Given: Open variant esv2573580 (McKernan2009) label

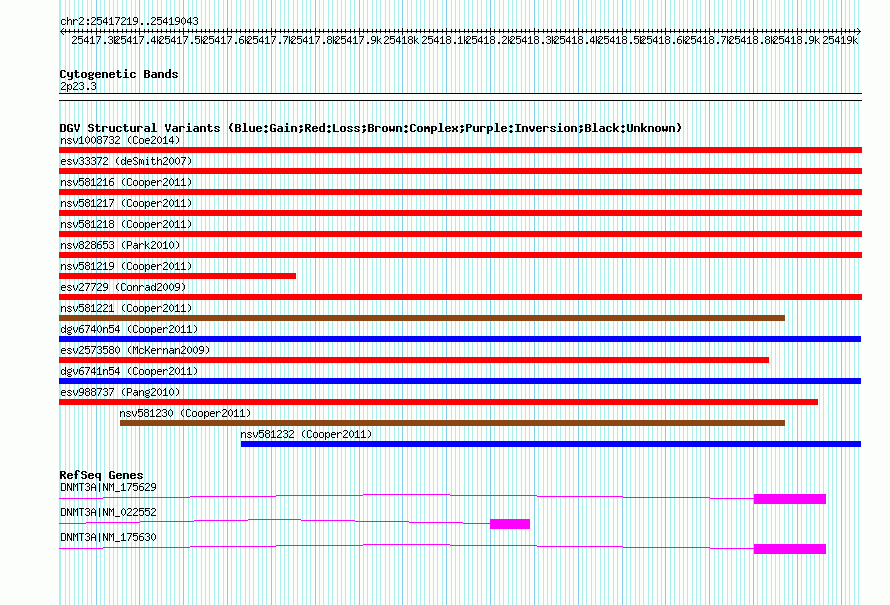Looking at the screenshot, I should coord(135,350).
